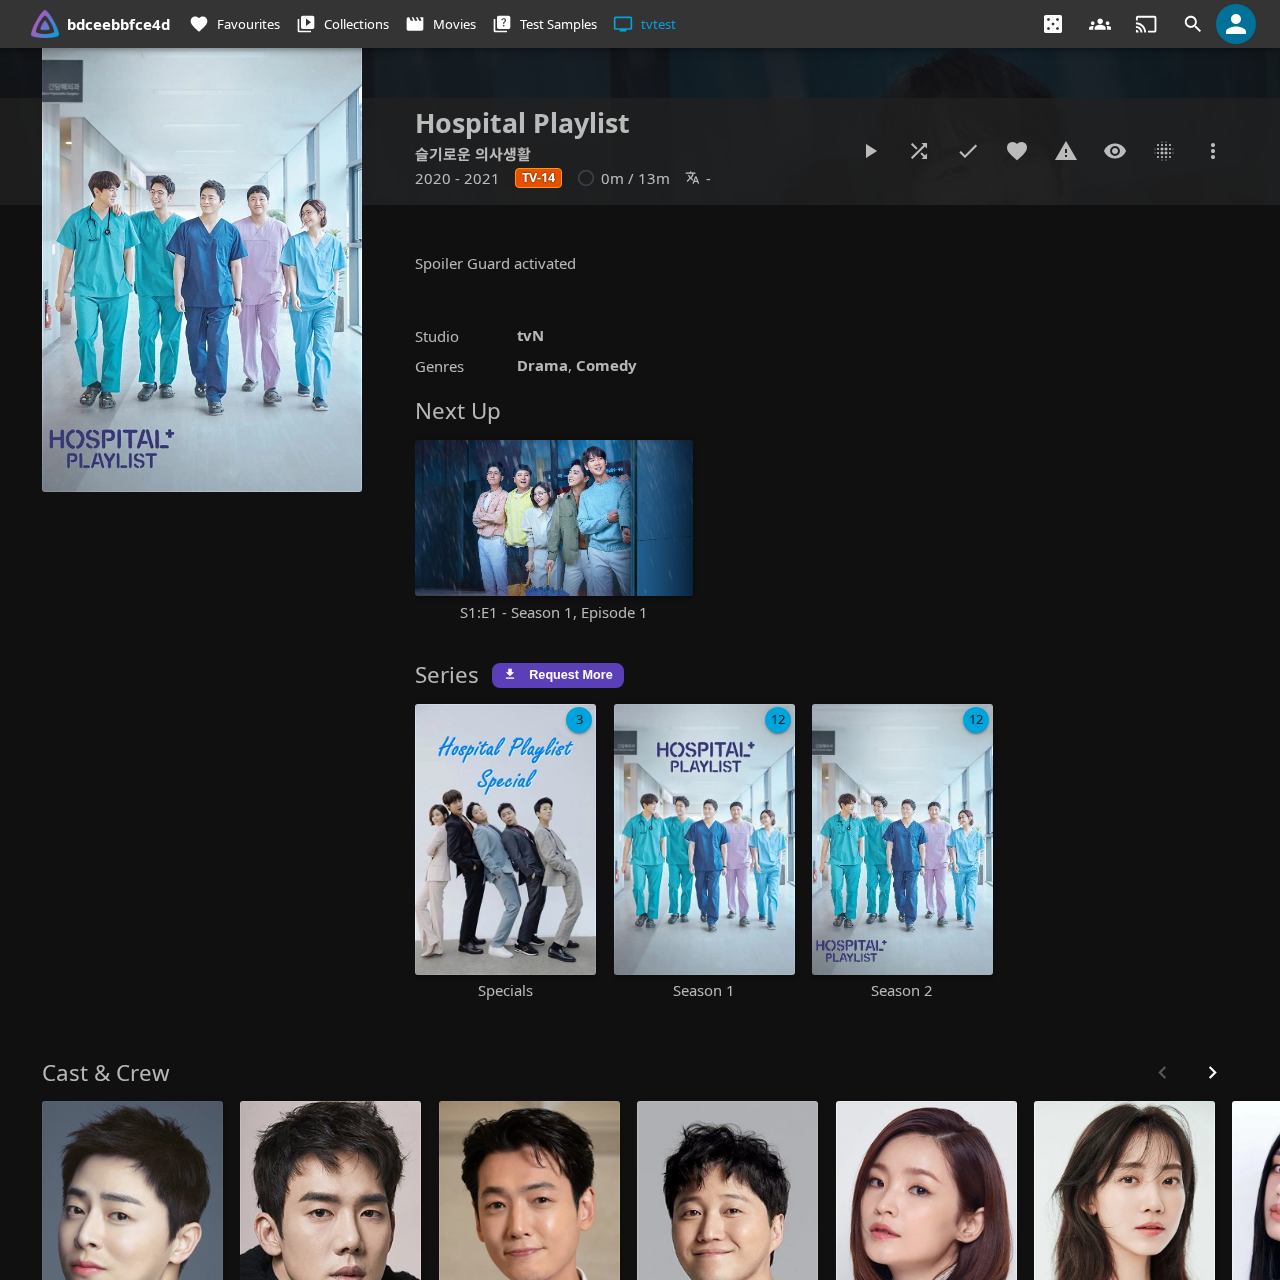Open the Comedy genre link
Screen dimensions: 1280x1280
(606, 366)
